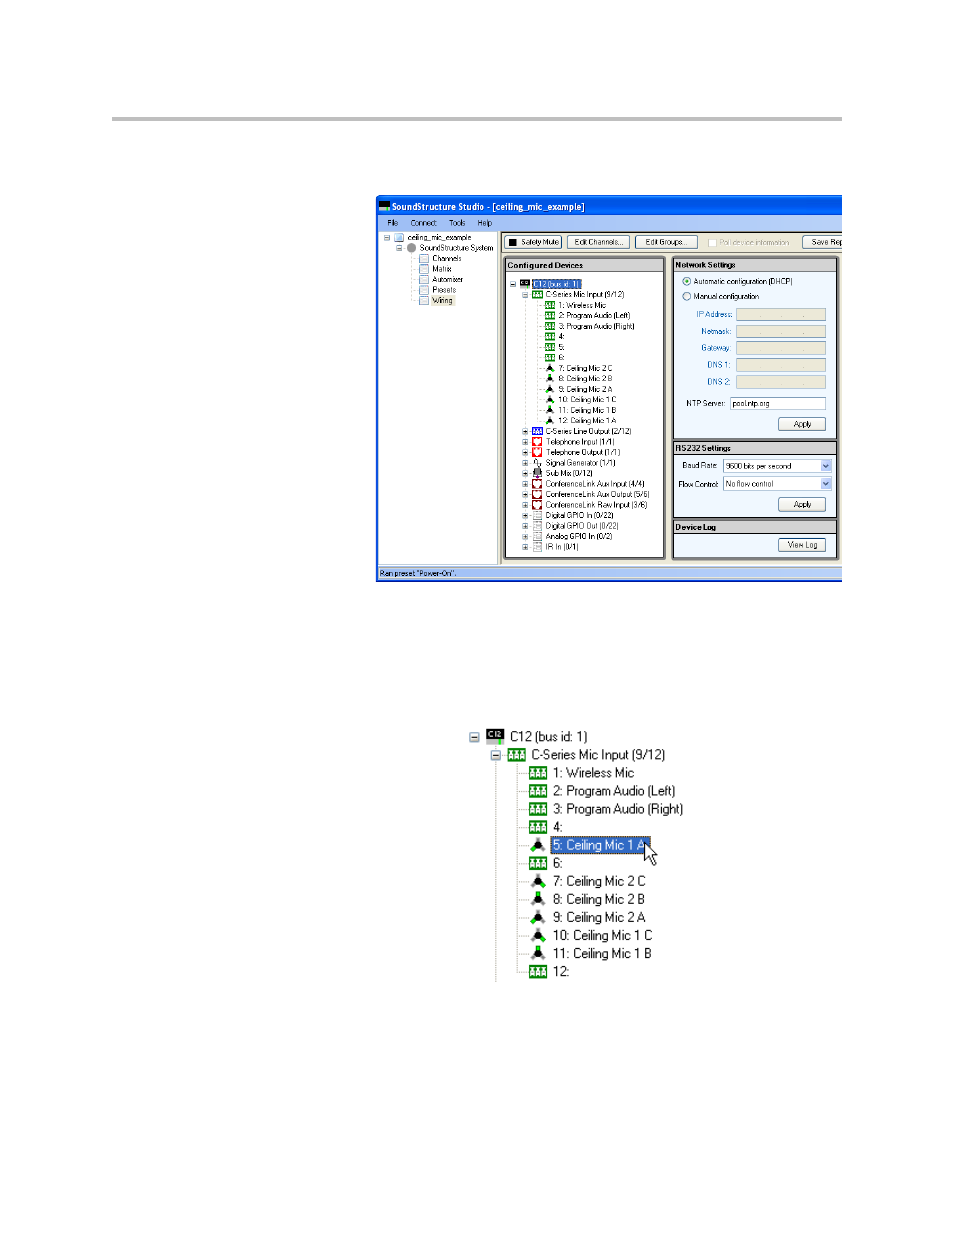Open the Wiring page in sidebar
Screen dimensions: 954x1235
(x=442, y=300)
